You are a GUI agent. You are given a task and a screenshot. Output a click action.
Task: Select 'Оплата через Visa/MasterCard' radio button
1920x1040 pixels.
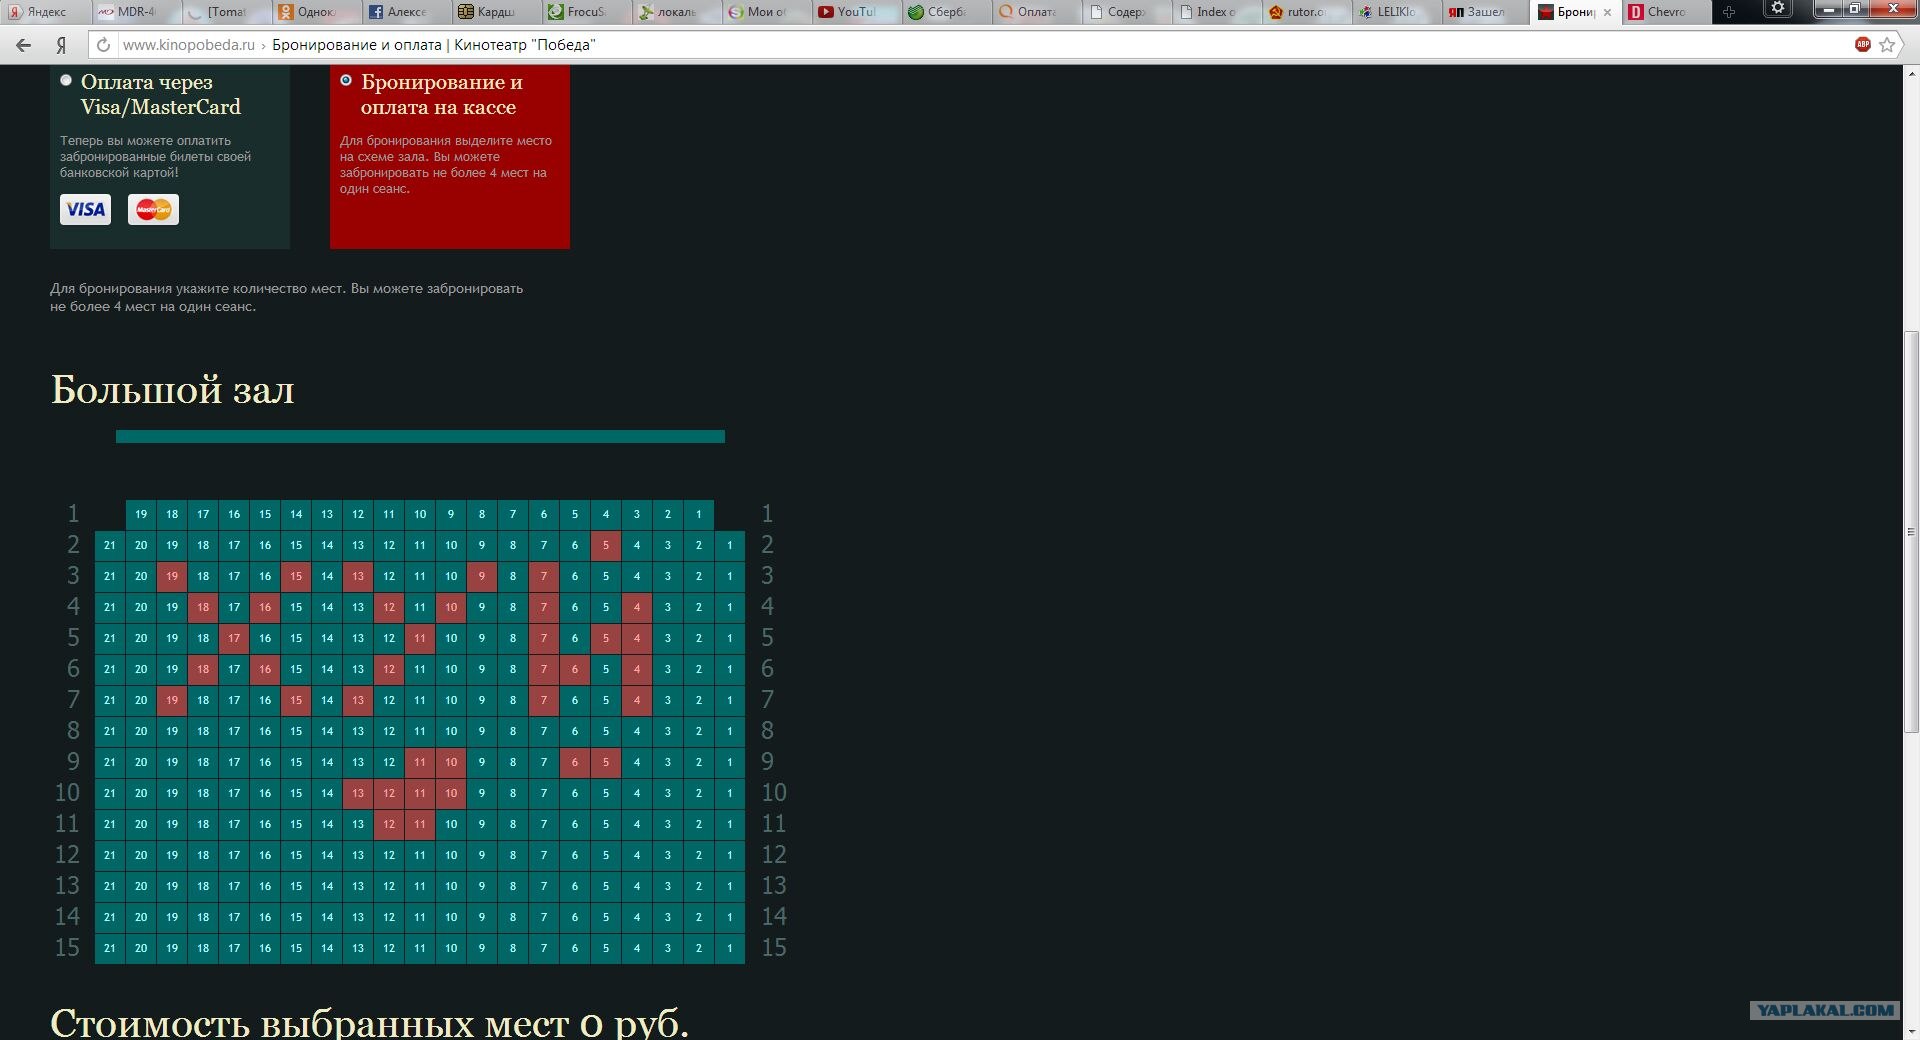(x=66, y=80)
